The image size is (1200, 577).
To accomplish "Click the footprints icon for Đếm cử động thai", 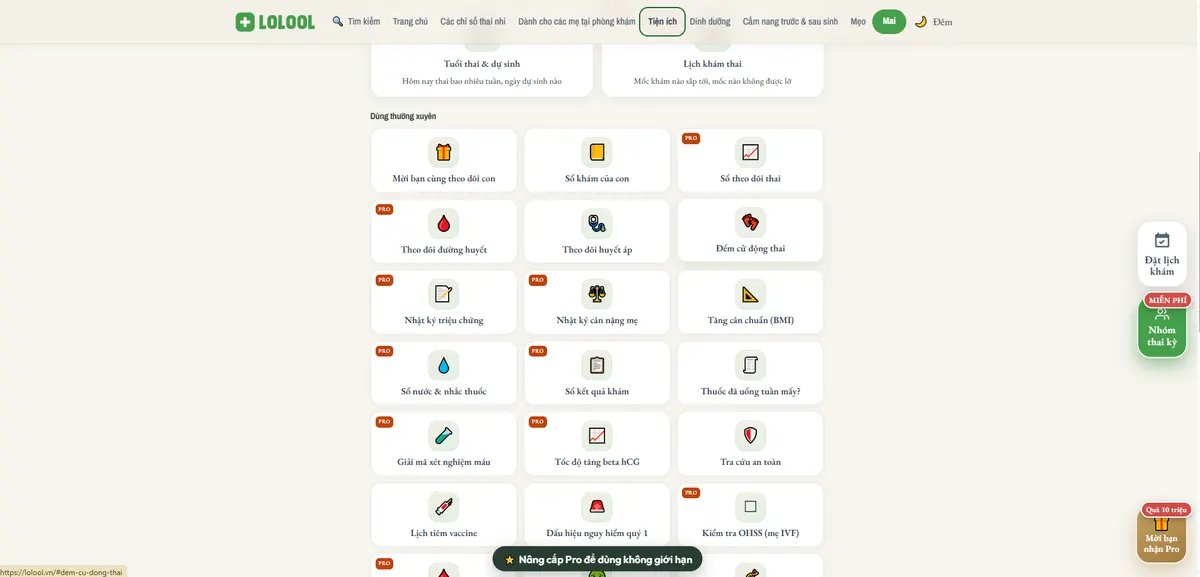I will point(751,222).
